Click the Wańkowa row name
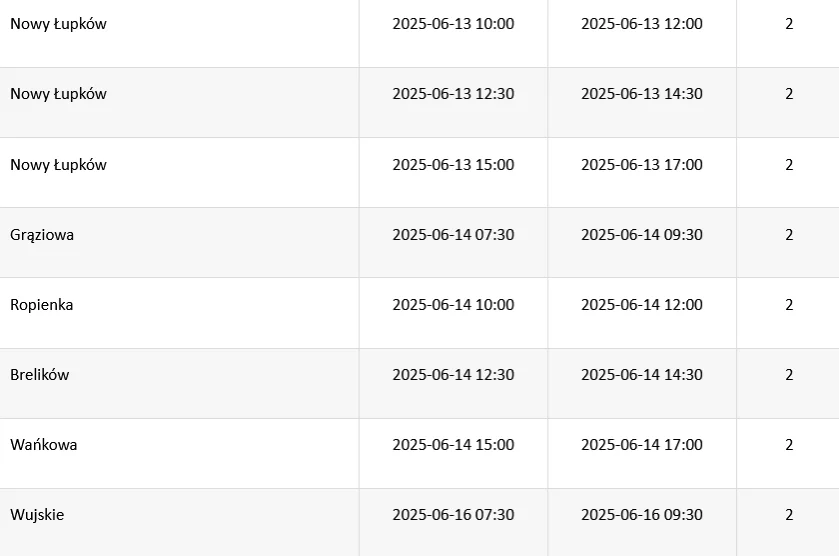 (x=43, y=445)
